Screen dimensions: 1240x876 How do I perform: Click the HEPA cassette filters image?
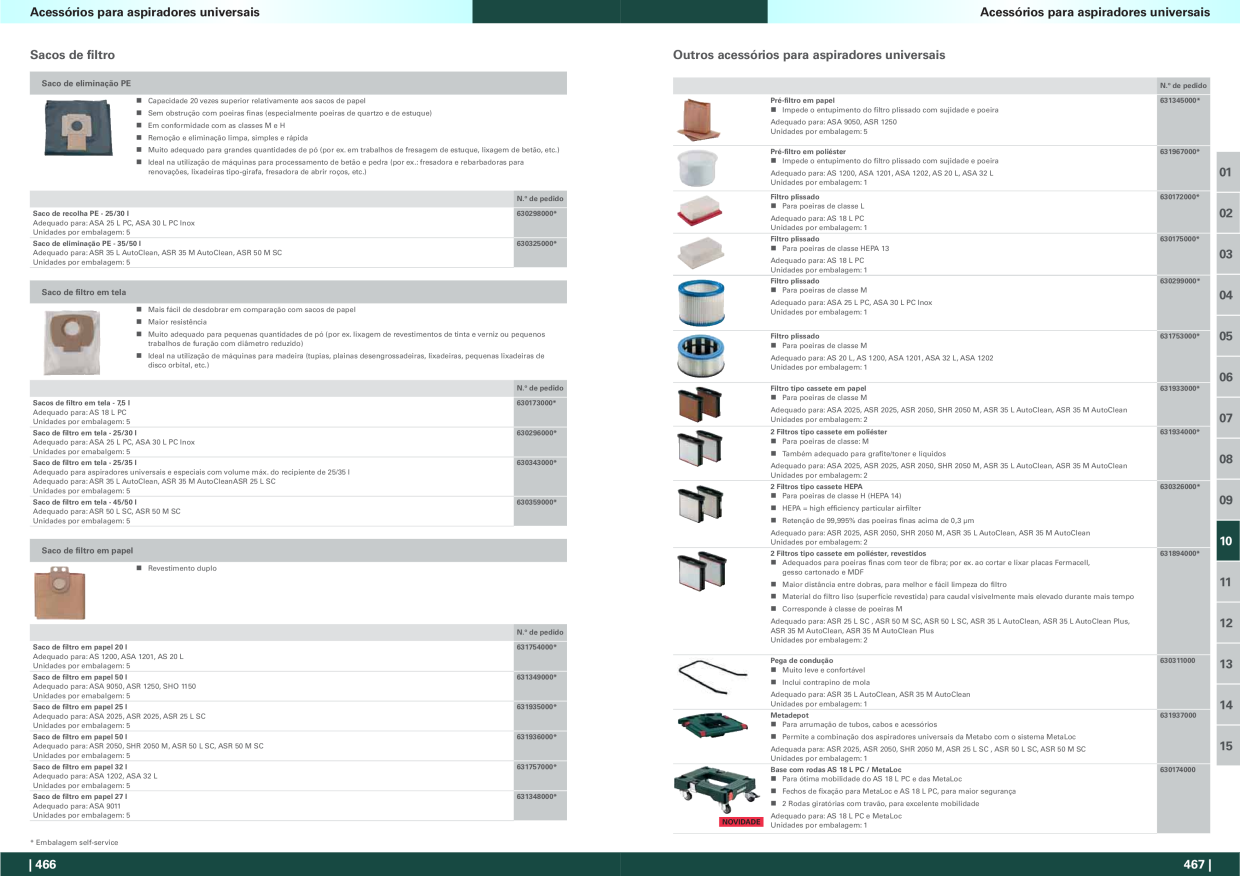coord(699,503)
